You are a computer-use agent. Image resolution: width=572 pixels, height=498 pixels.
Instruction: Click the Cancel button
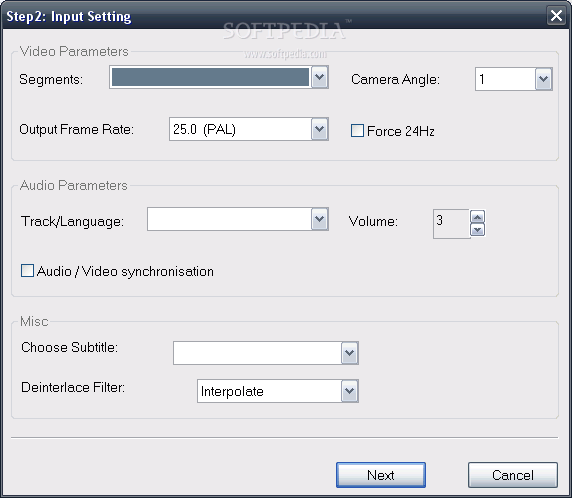[513, 475]
